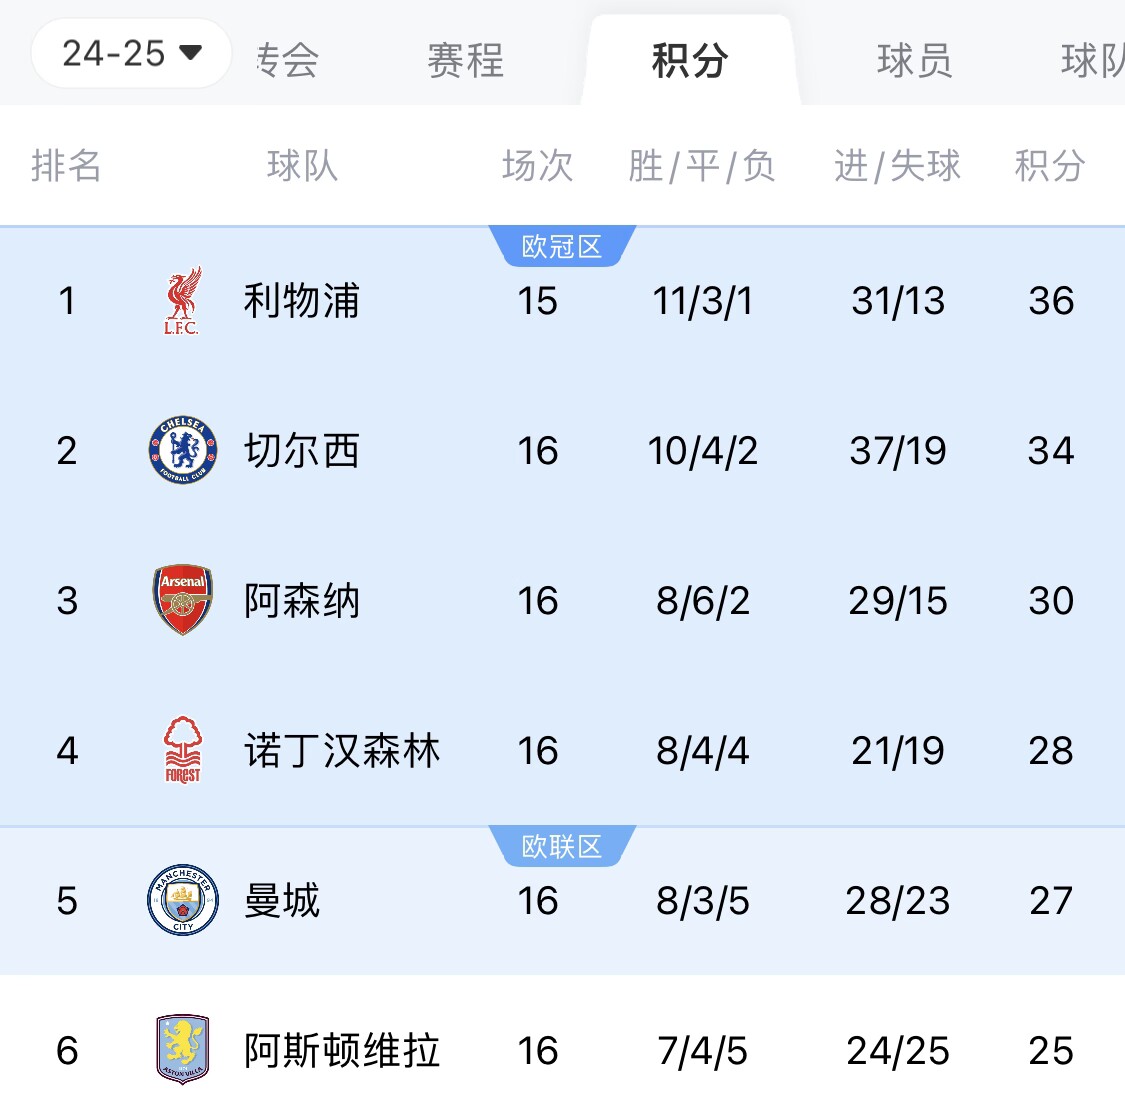Select the 曼城 team name
The width and height of the screenshot is (1125, 1106).
pos(282,900)
